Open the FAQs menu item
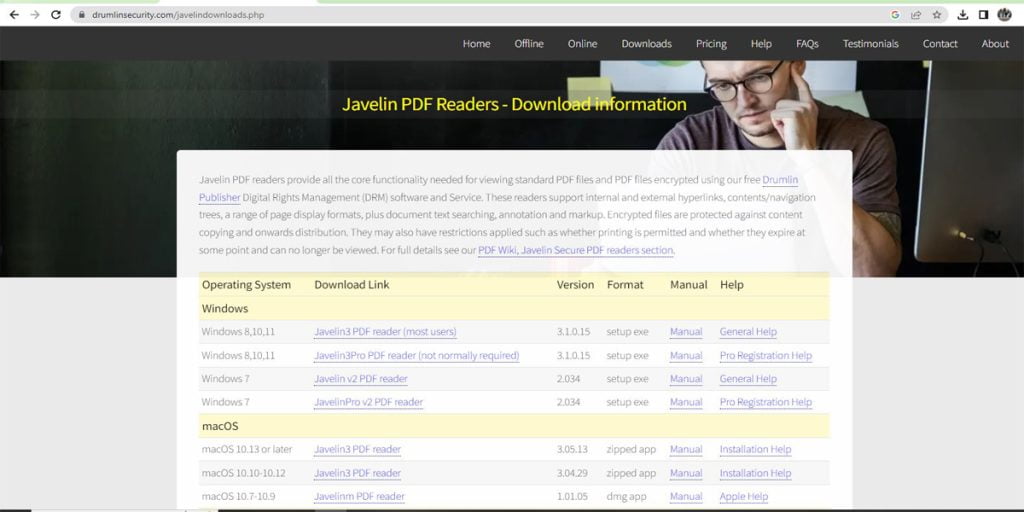This screenshot has width=1024, height=512. pos(807,44)
